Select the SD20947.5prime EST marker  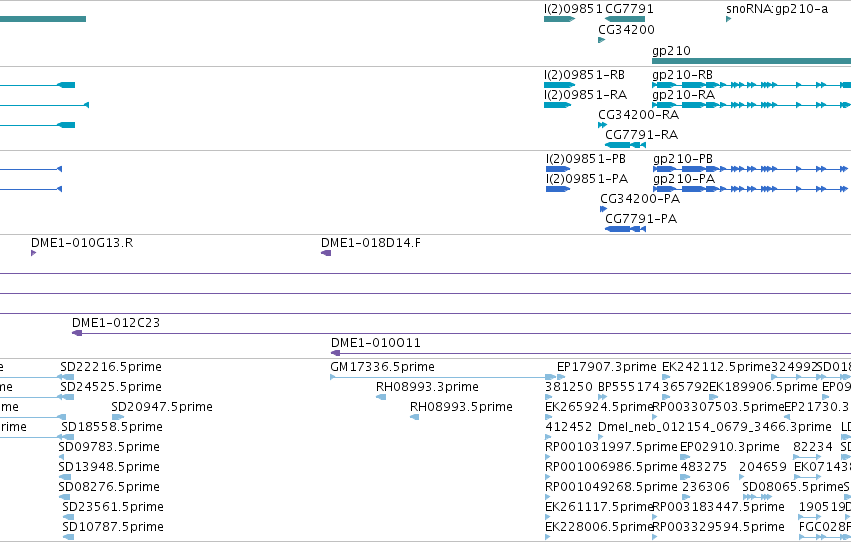pos(118,417)
